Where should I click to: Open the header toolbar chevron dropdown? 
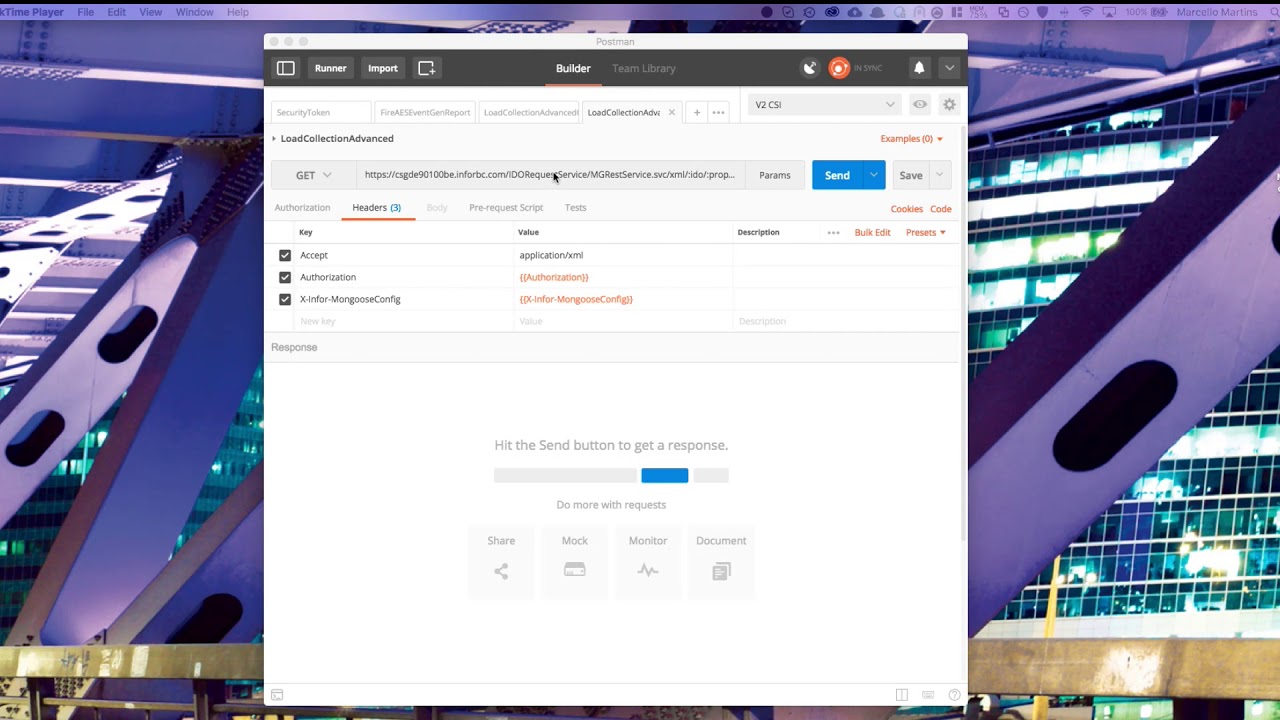(949, 68)
